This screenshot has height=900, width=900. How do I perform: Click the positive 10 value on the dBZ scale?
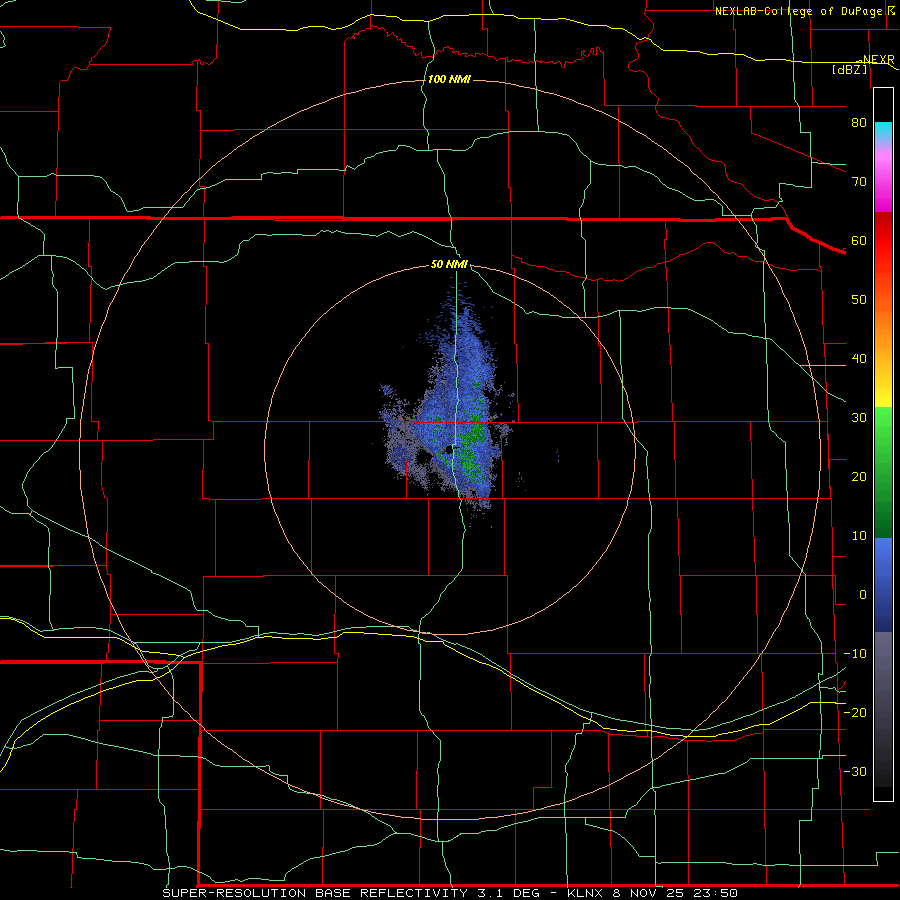[859, 536]
